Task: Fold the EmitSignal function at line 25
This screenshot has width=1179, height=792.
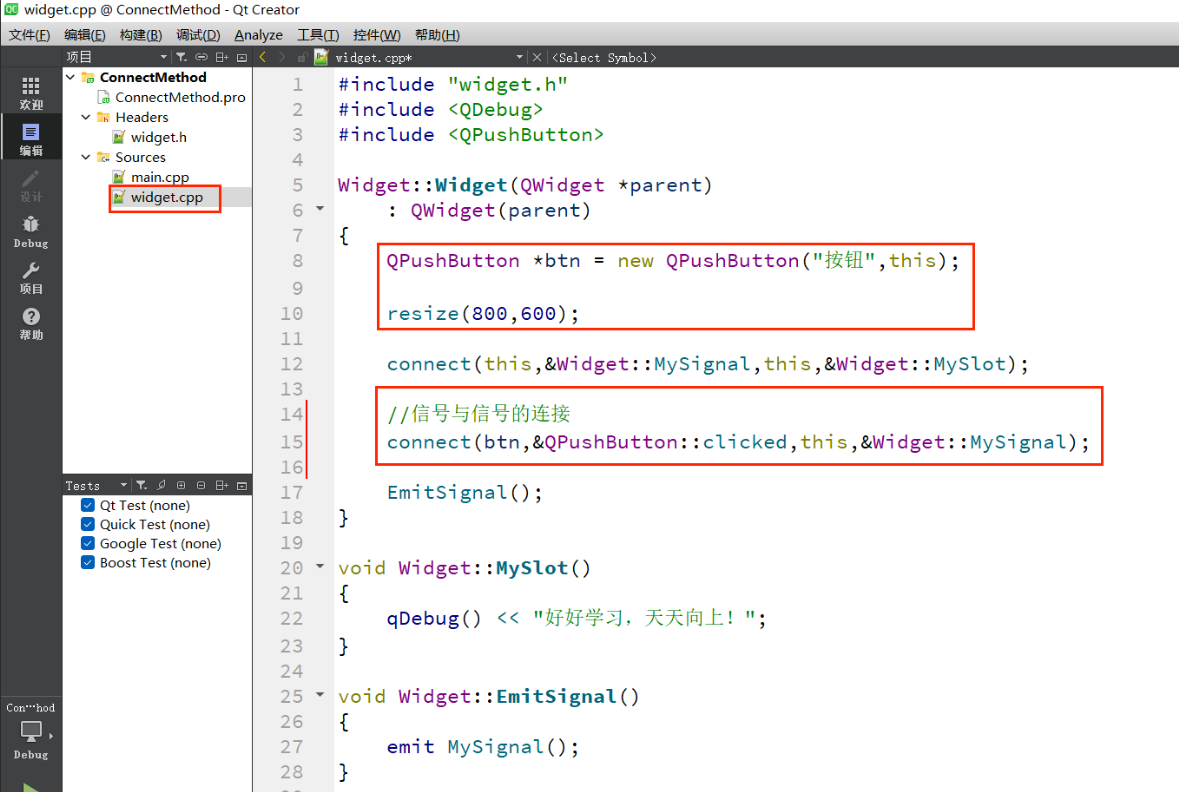Action: pyautogui.click(x=320, y=695)
